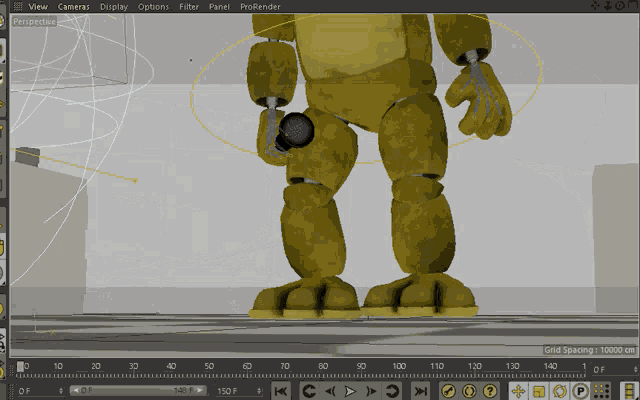Click the left arrow of preview range slider
640x400 pixels.
76,391
